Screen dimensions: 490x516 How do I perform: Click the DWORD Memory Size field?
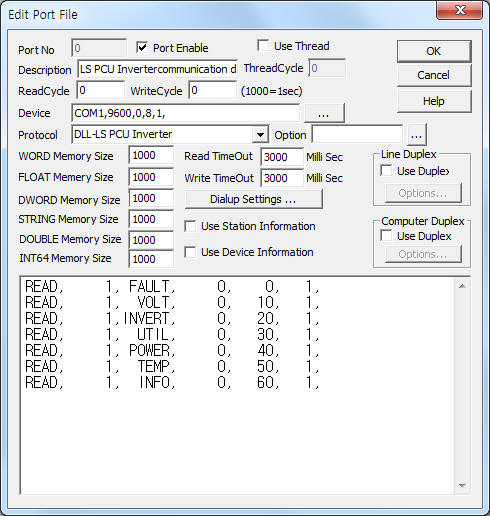[x=151, y=198]
